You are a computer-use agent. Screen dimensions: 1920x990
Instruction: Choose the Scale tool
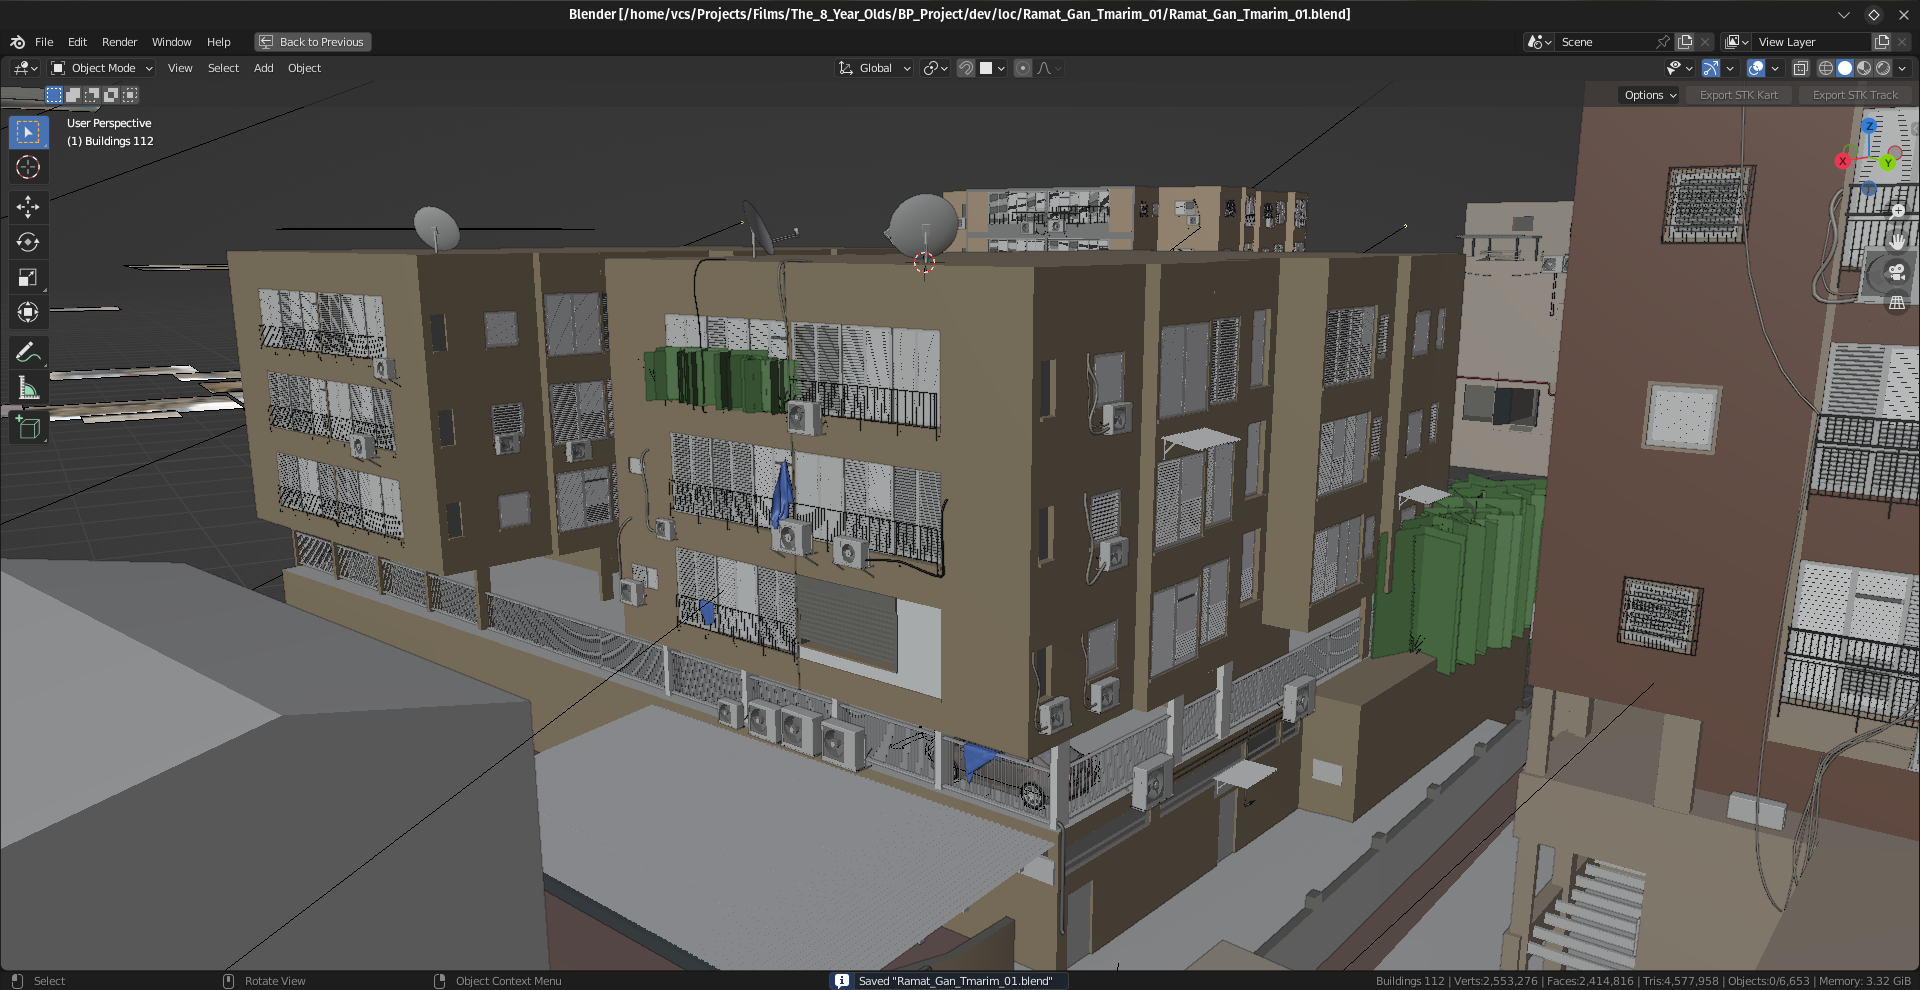point(28,278)
